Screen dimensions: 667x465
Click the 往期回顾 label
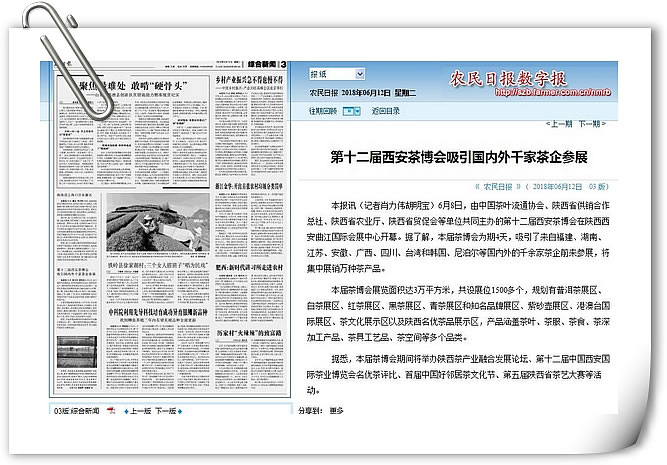323,111
